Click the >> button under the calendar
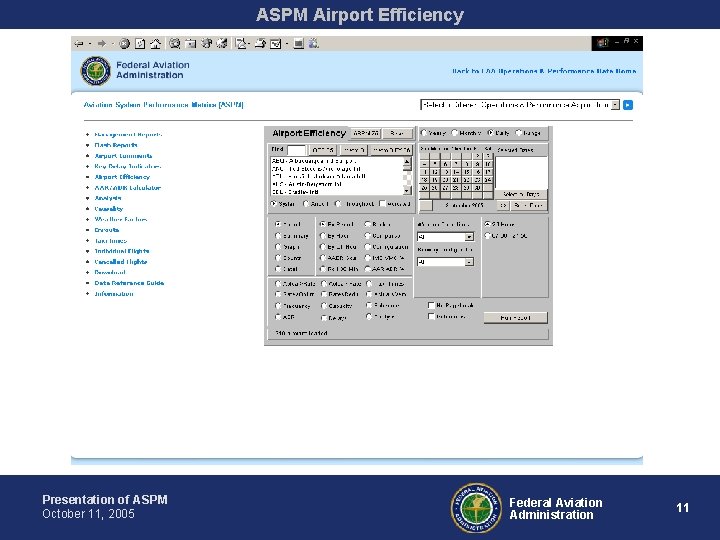 click(x=503, y=205)
